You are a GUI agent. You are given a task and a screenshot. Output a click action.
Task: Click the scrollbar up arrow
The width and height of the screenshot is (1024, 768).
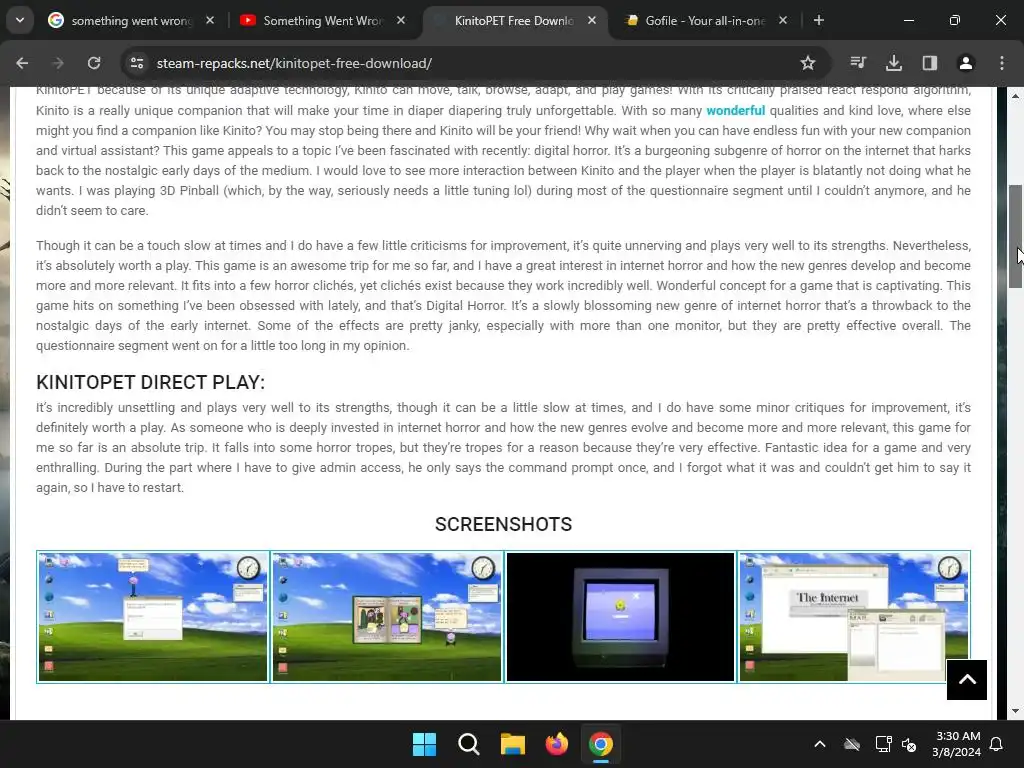pos(1015,96)
